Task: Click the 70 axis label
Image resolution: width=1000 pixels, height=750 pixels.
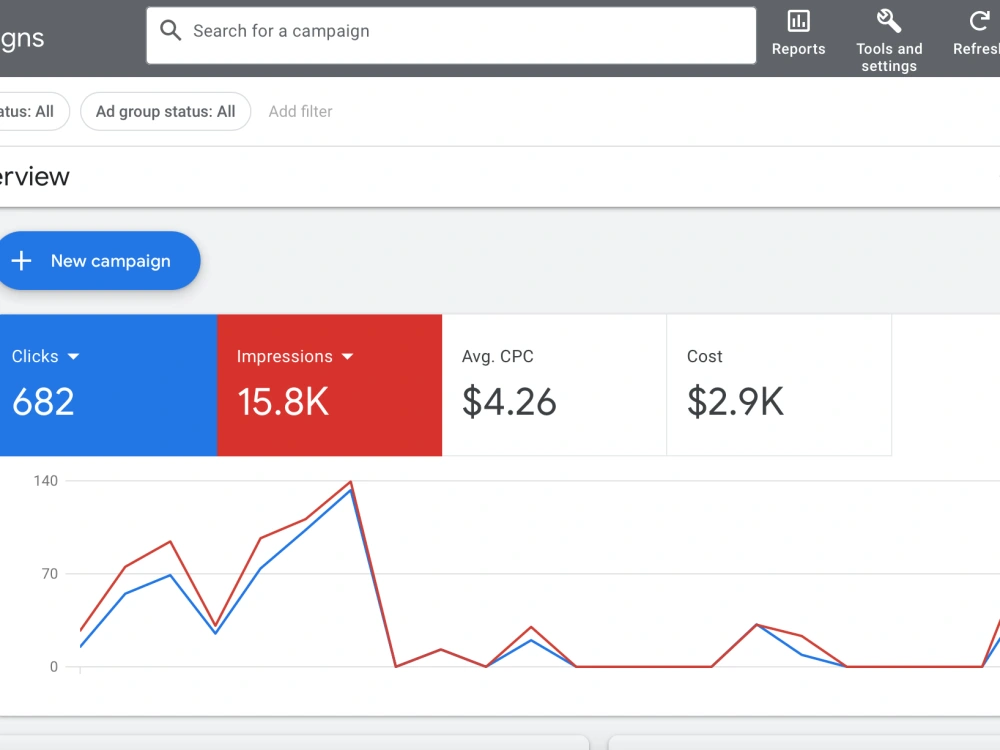Action: [50, 574]
